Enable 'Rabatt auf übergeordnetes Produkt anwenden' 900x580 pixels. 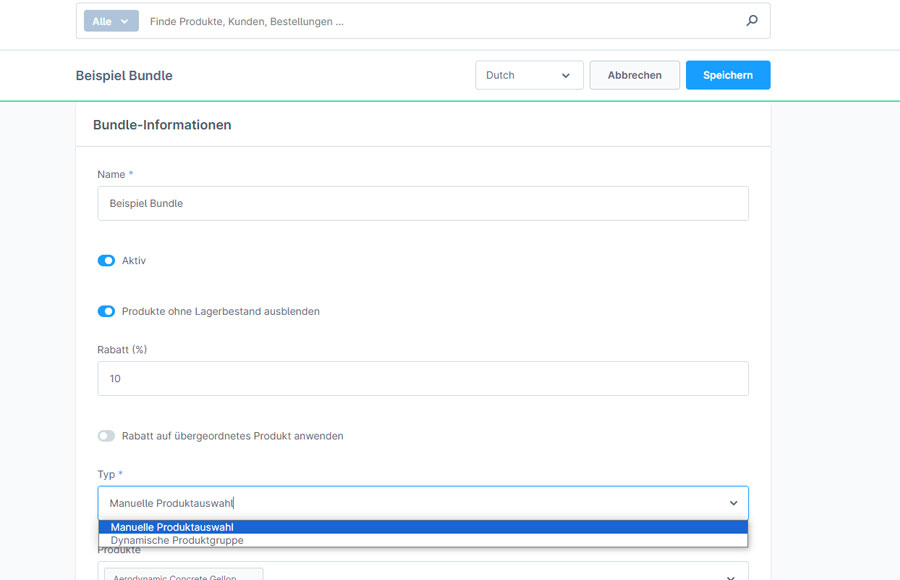(x=106, y=435)
